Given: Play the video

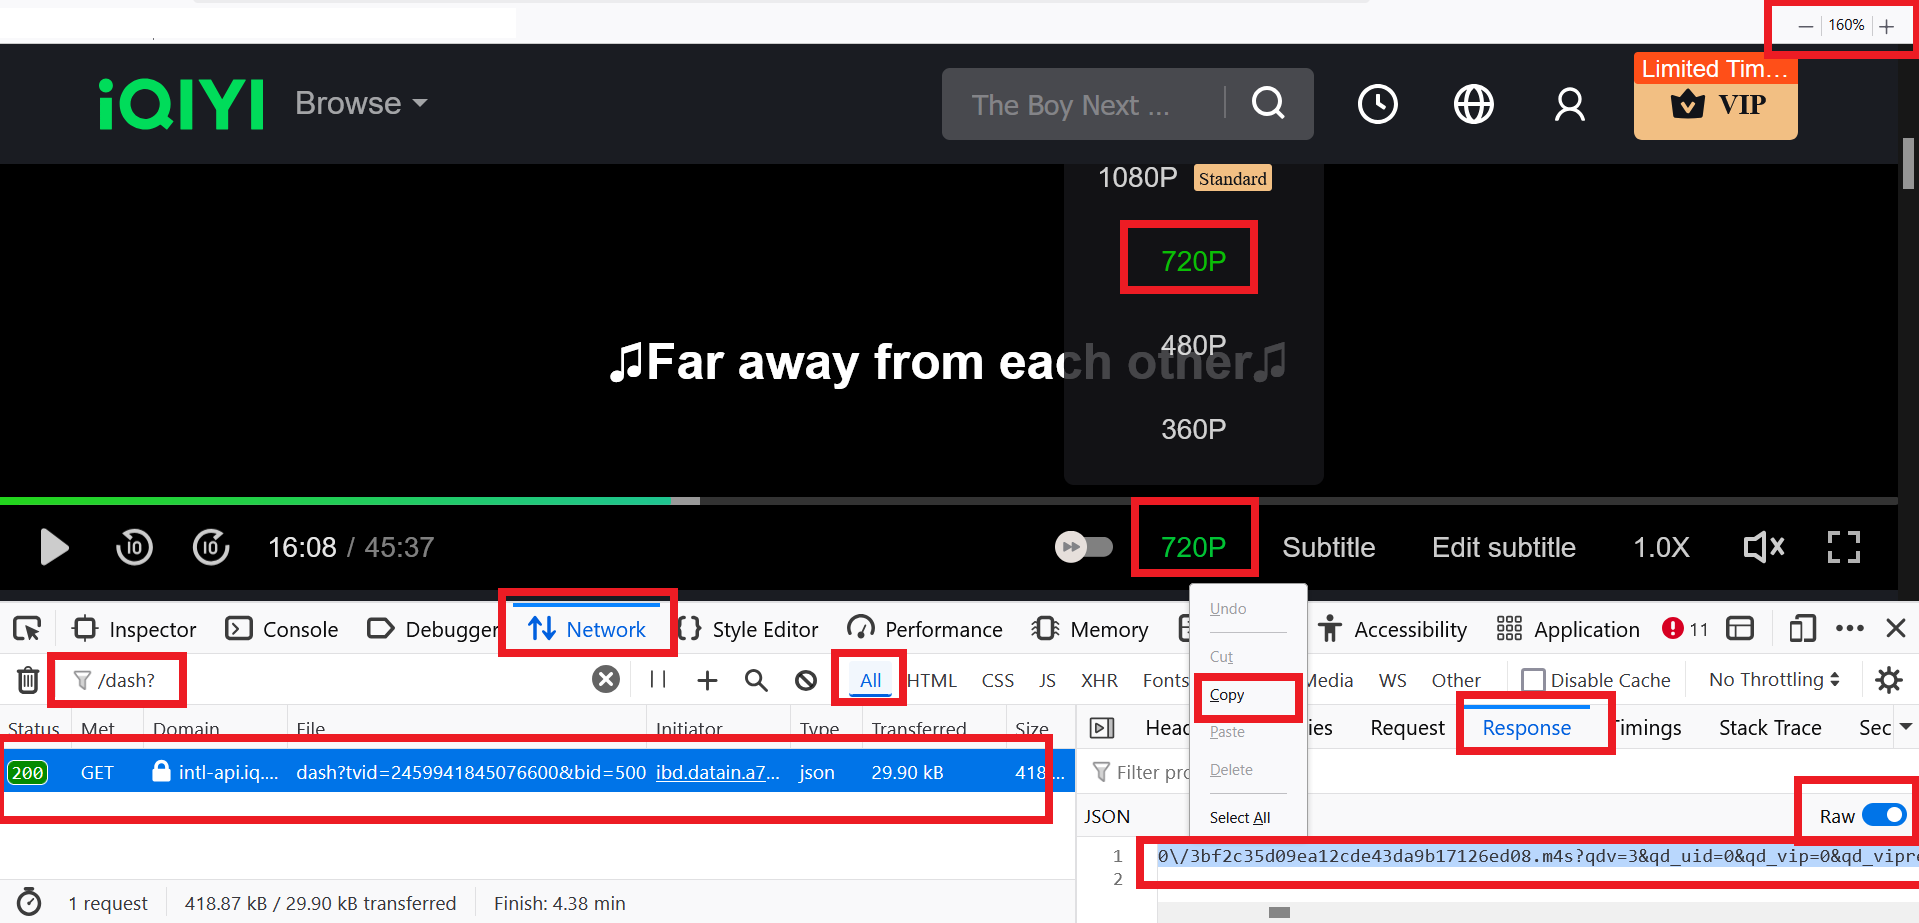Looking at the screenshot, I should coord(54,547).
